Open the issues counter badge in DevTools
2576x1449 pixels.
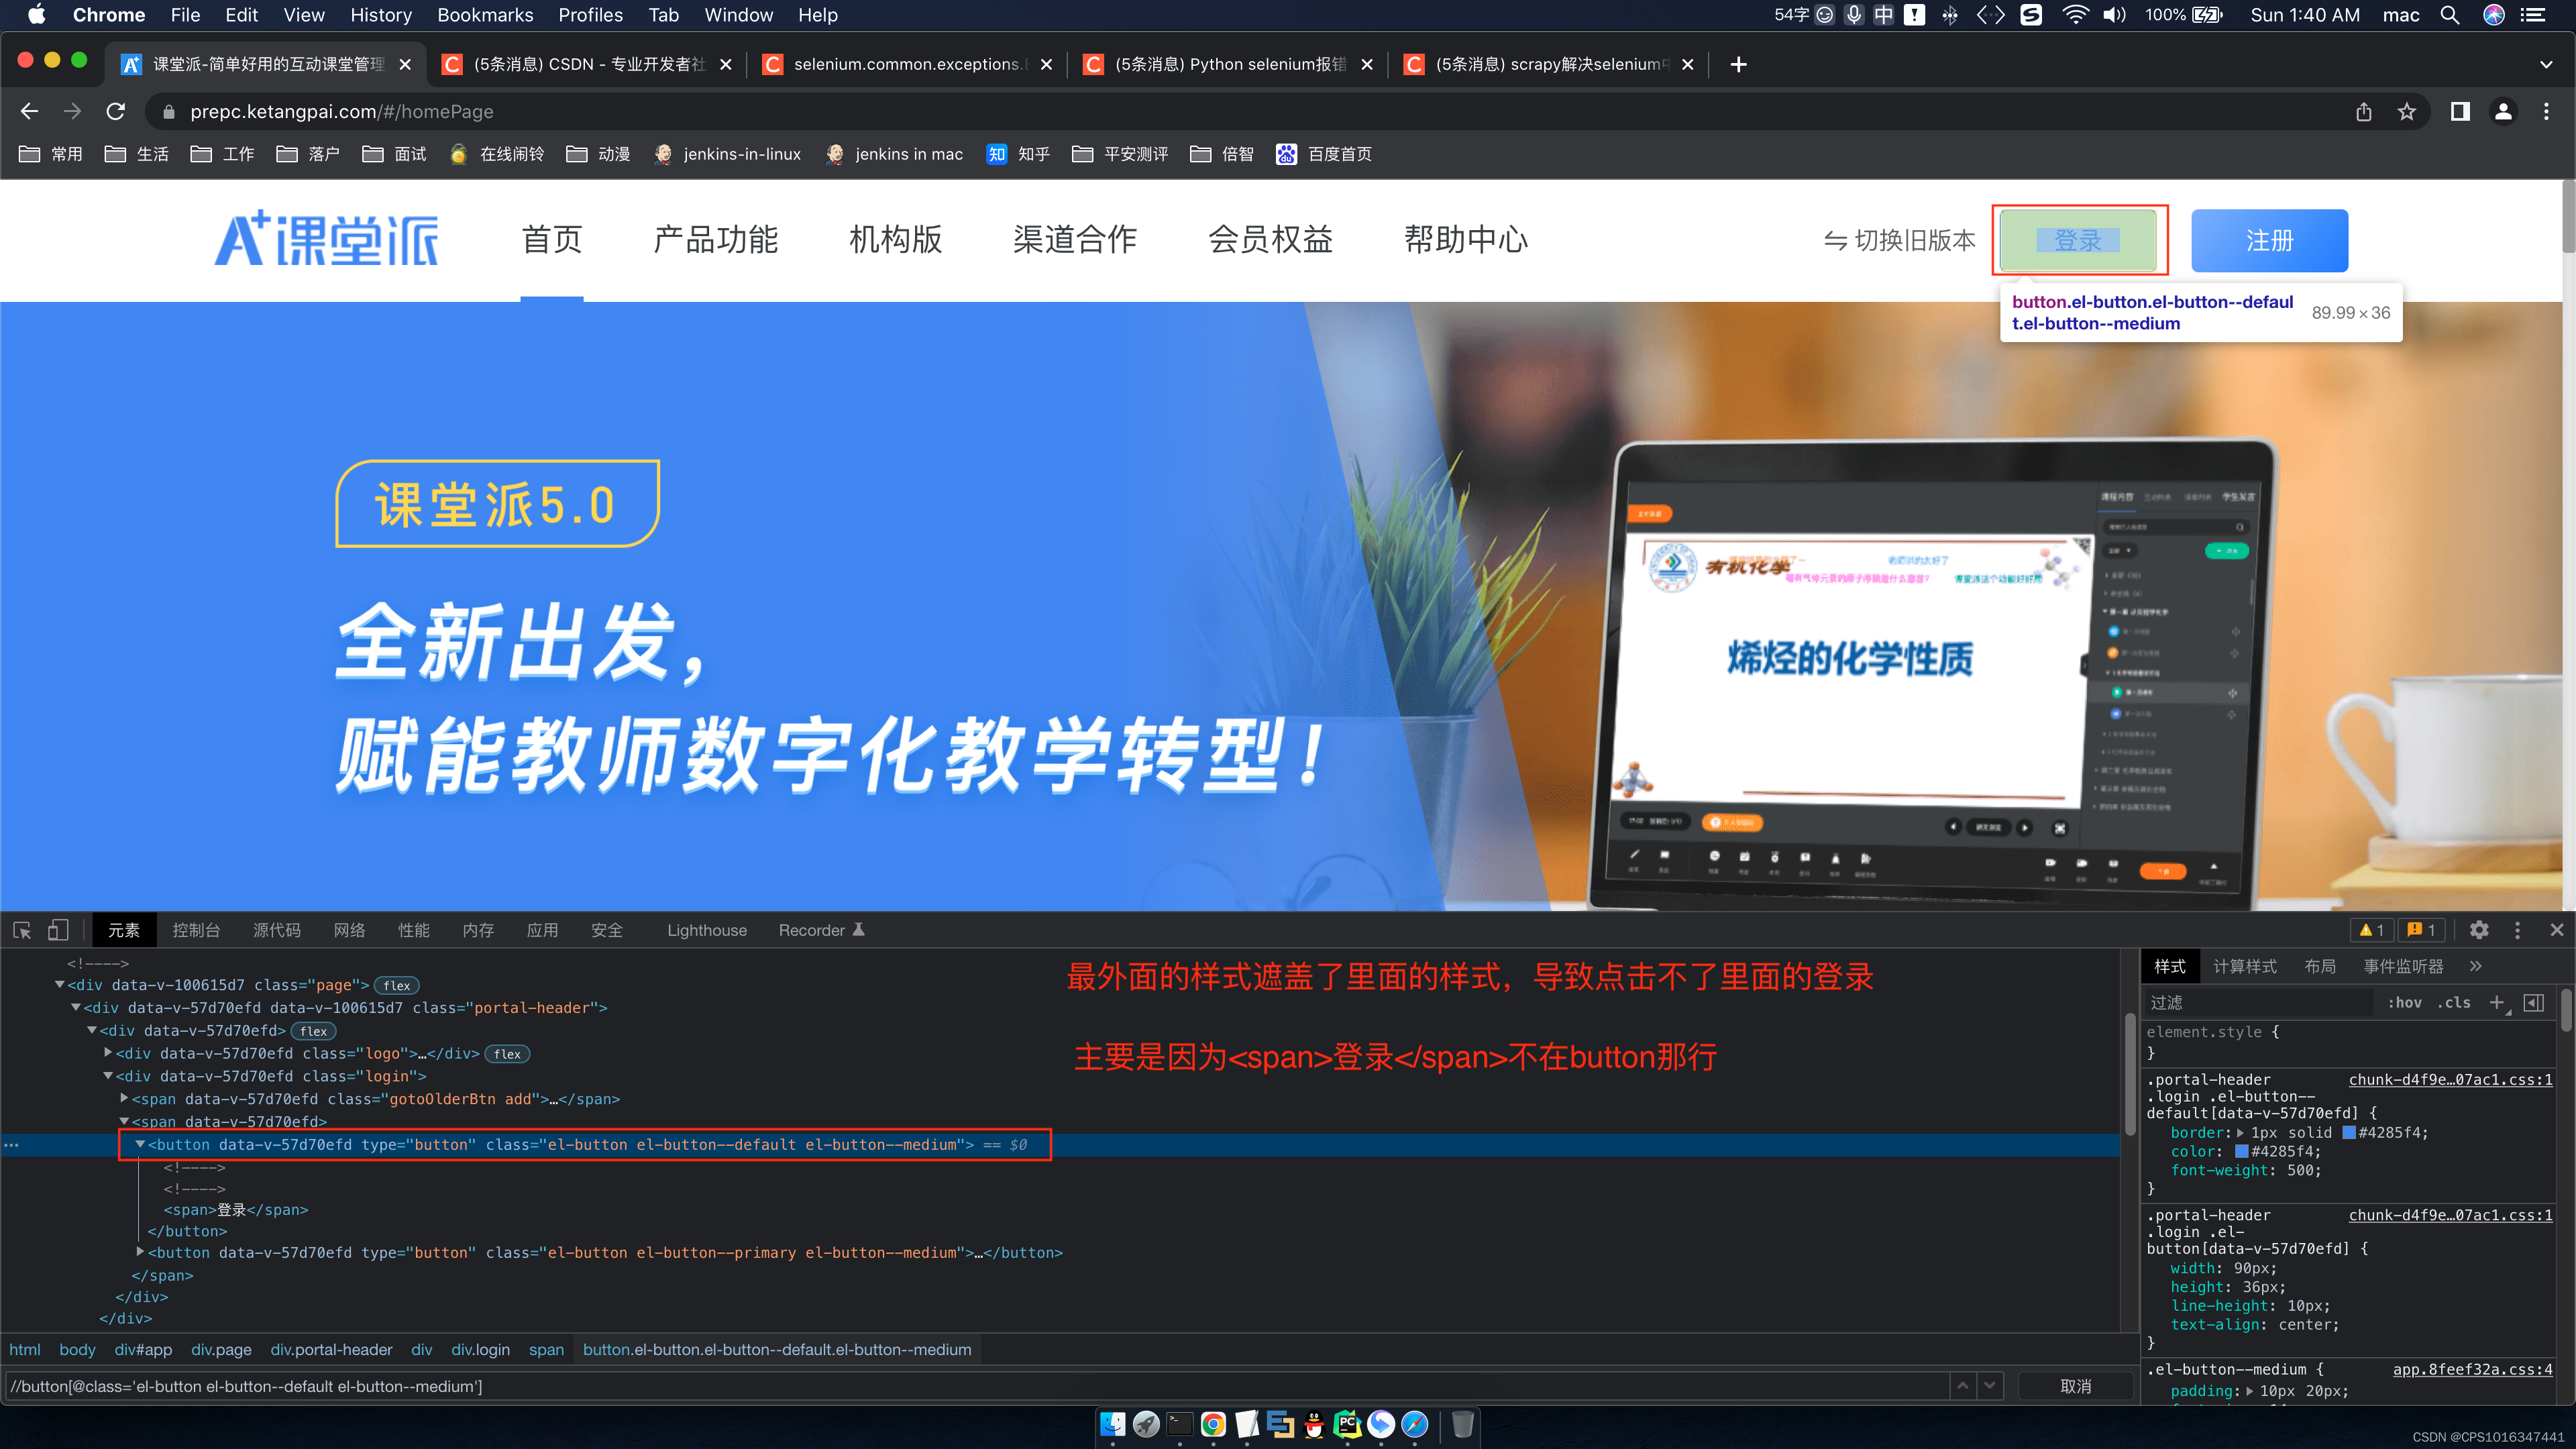[x=2420, y=930]
